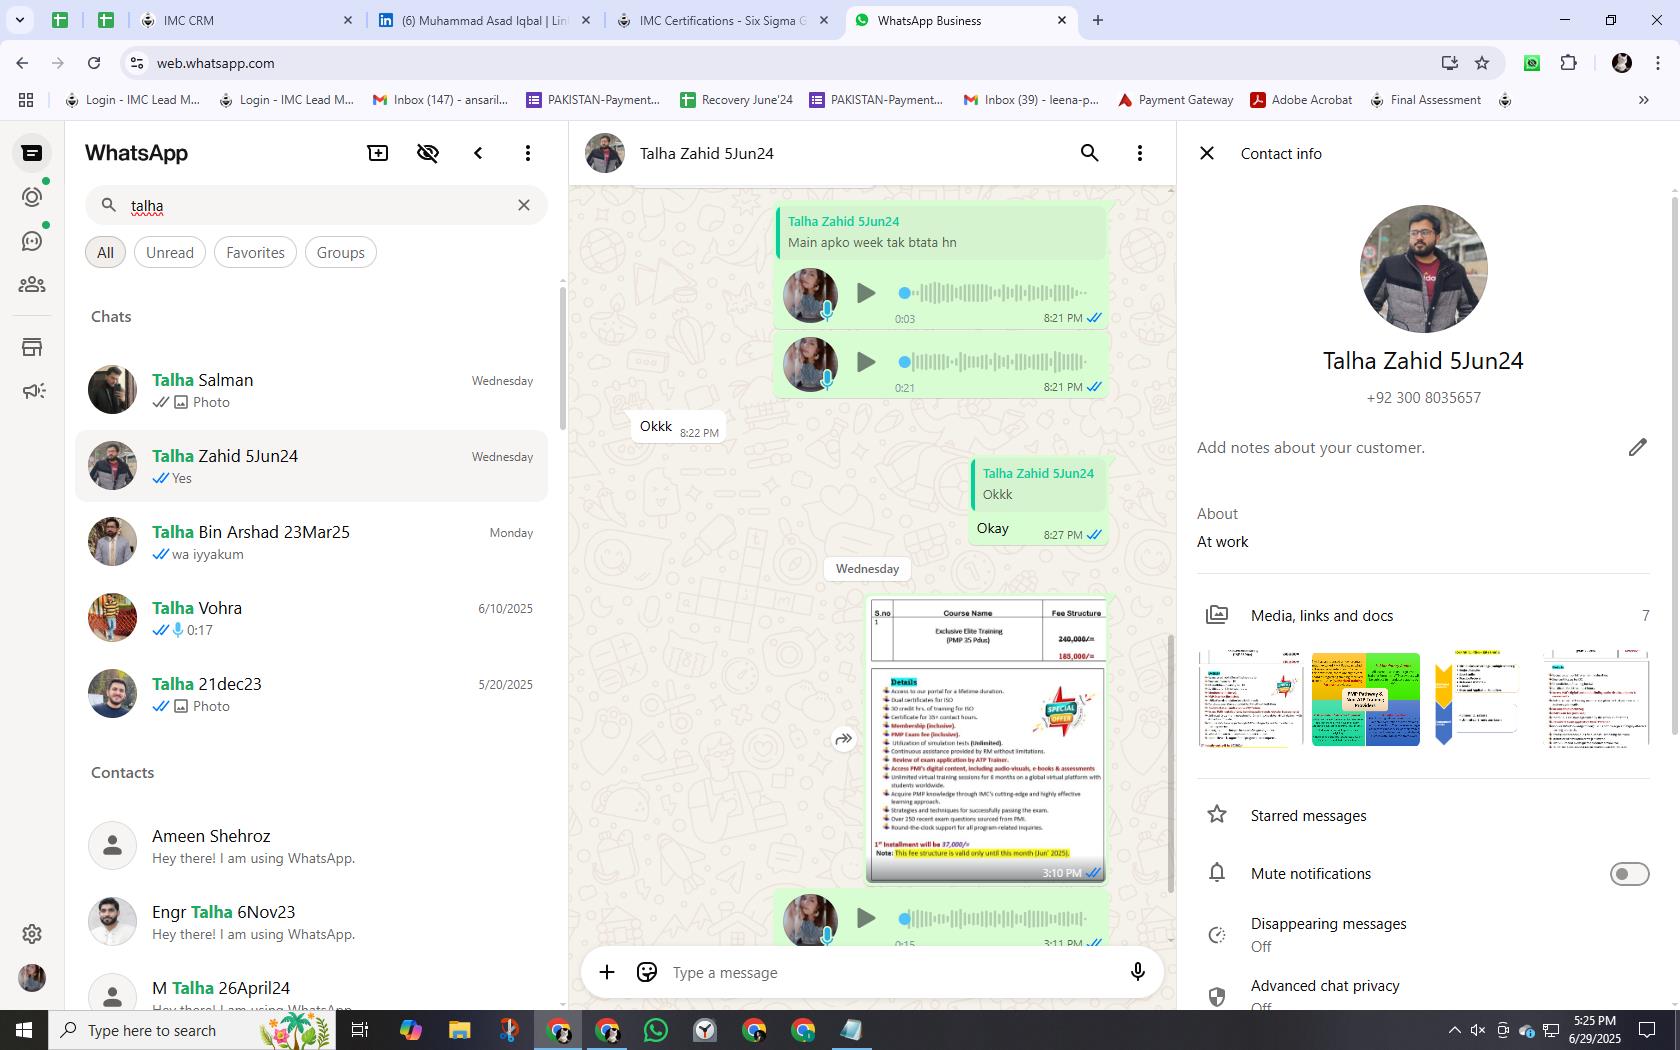
Task: Open the Talha Vohra chat
Action: click(312, 618)
